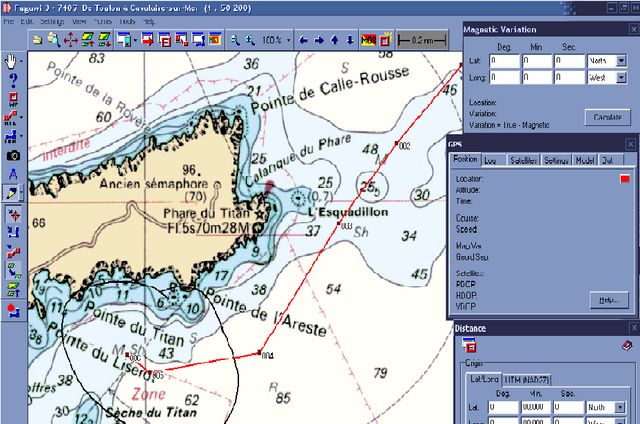
Task: Click the Lat degrees field in Magnetic Variation
Action: point(504,61)
